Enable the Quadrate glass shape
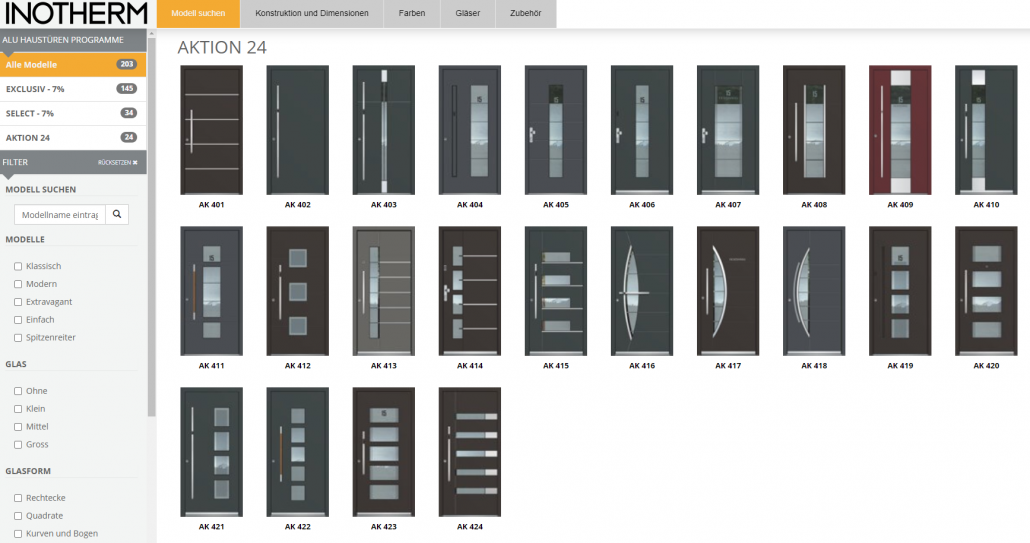This screenshot has width=1030, height=543. (18, 515)
